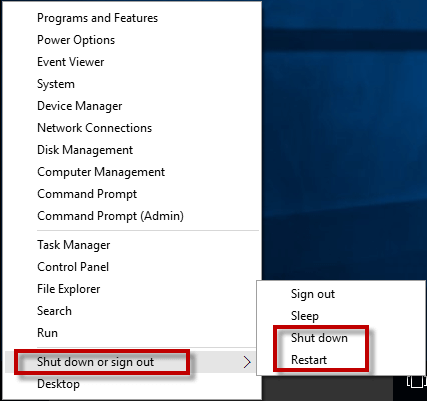Click the System menu entry
427x401 pixels.
(56, 84)
